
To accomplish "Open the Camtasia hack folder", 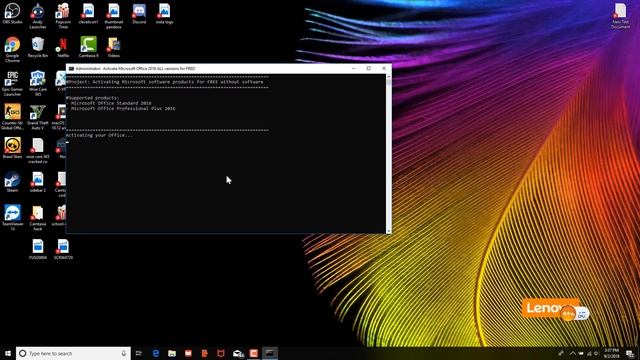I will (x=38, y=218).
